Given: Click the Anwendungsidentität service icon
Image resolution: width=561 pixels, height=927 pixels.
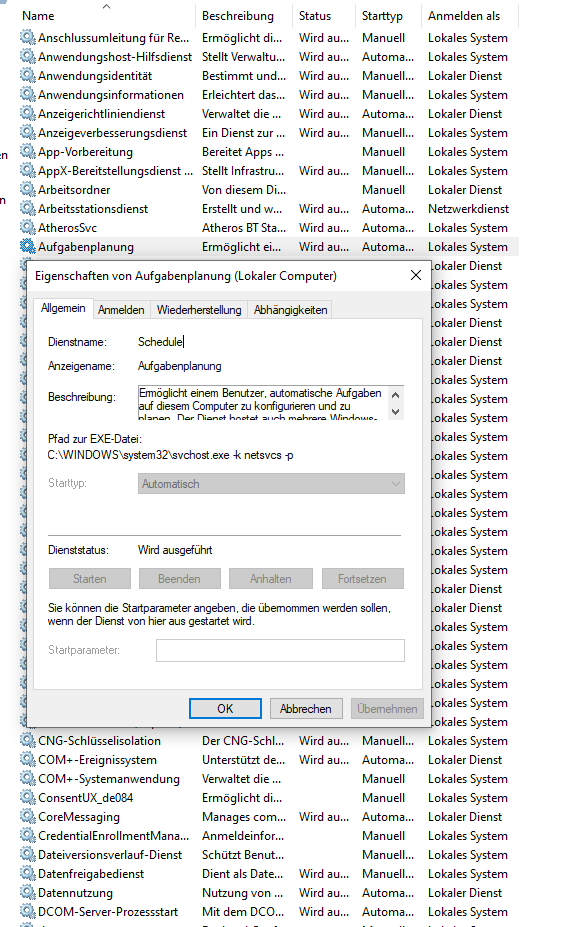Looking at the screenshot, I should pos(28,76).
